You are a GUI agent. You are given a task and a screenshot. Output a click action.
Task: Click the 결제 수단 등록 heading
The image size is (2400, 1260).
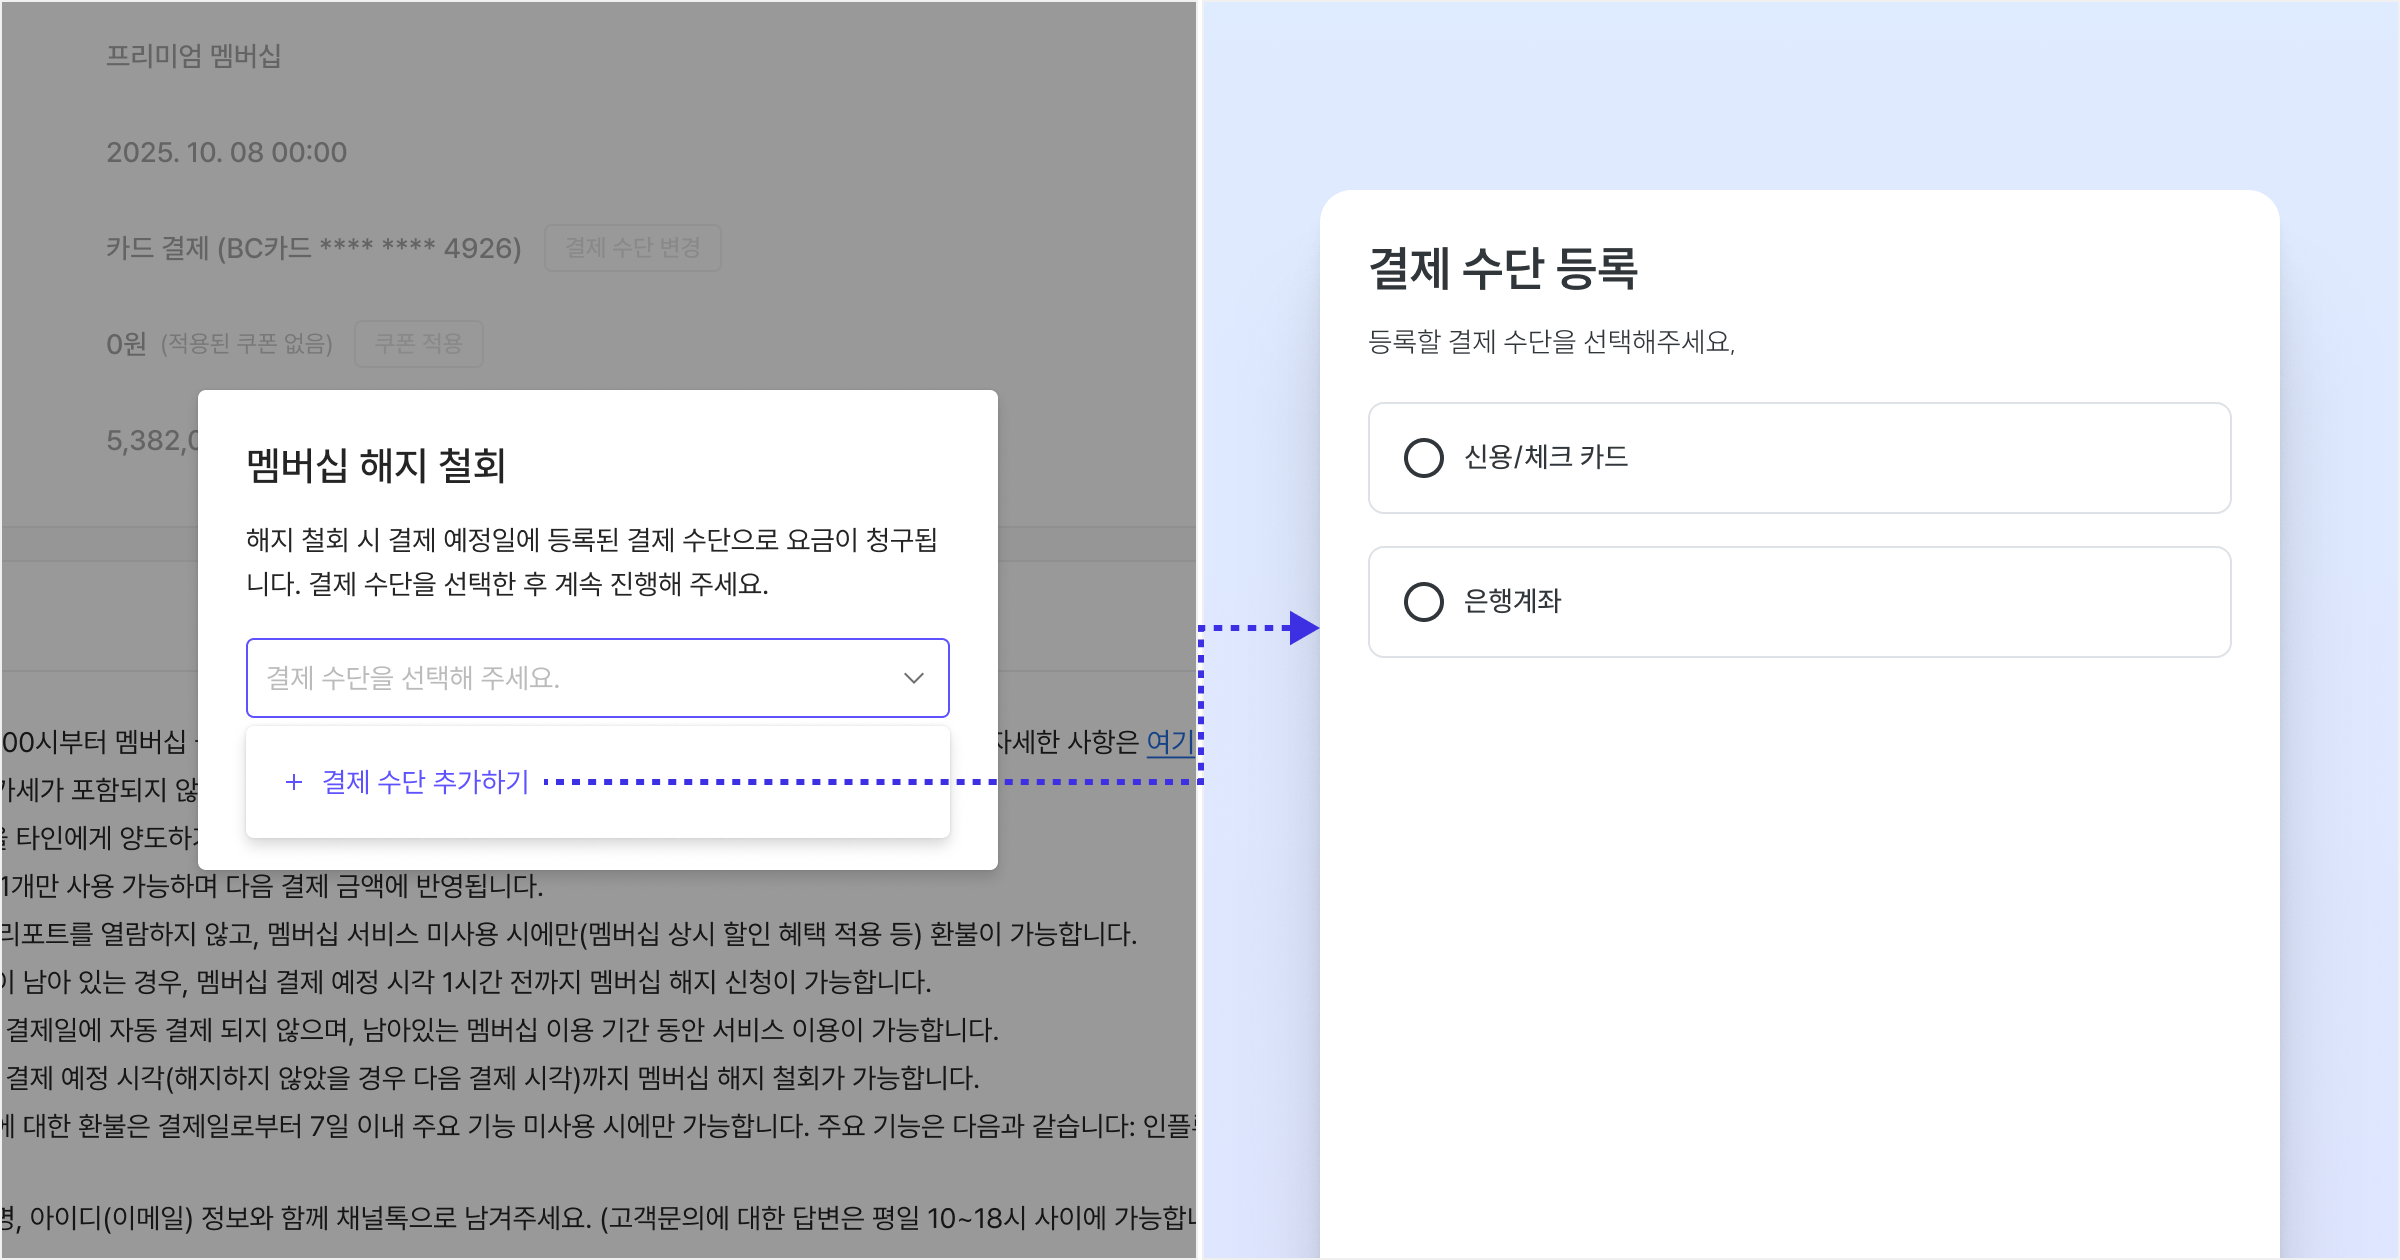click(1502, 269)
